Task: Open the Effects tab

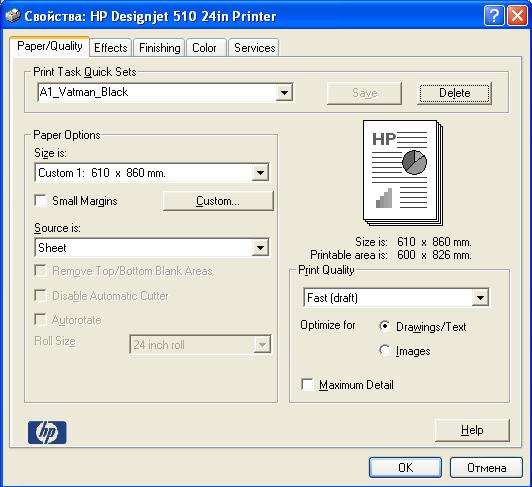Action: (x=111, y=48)
